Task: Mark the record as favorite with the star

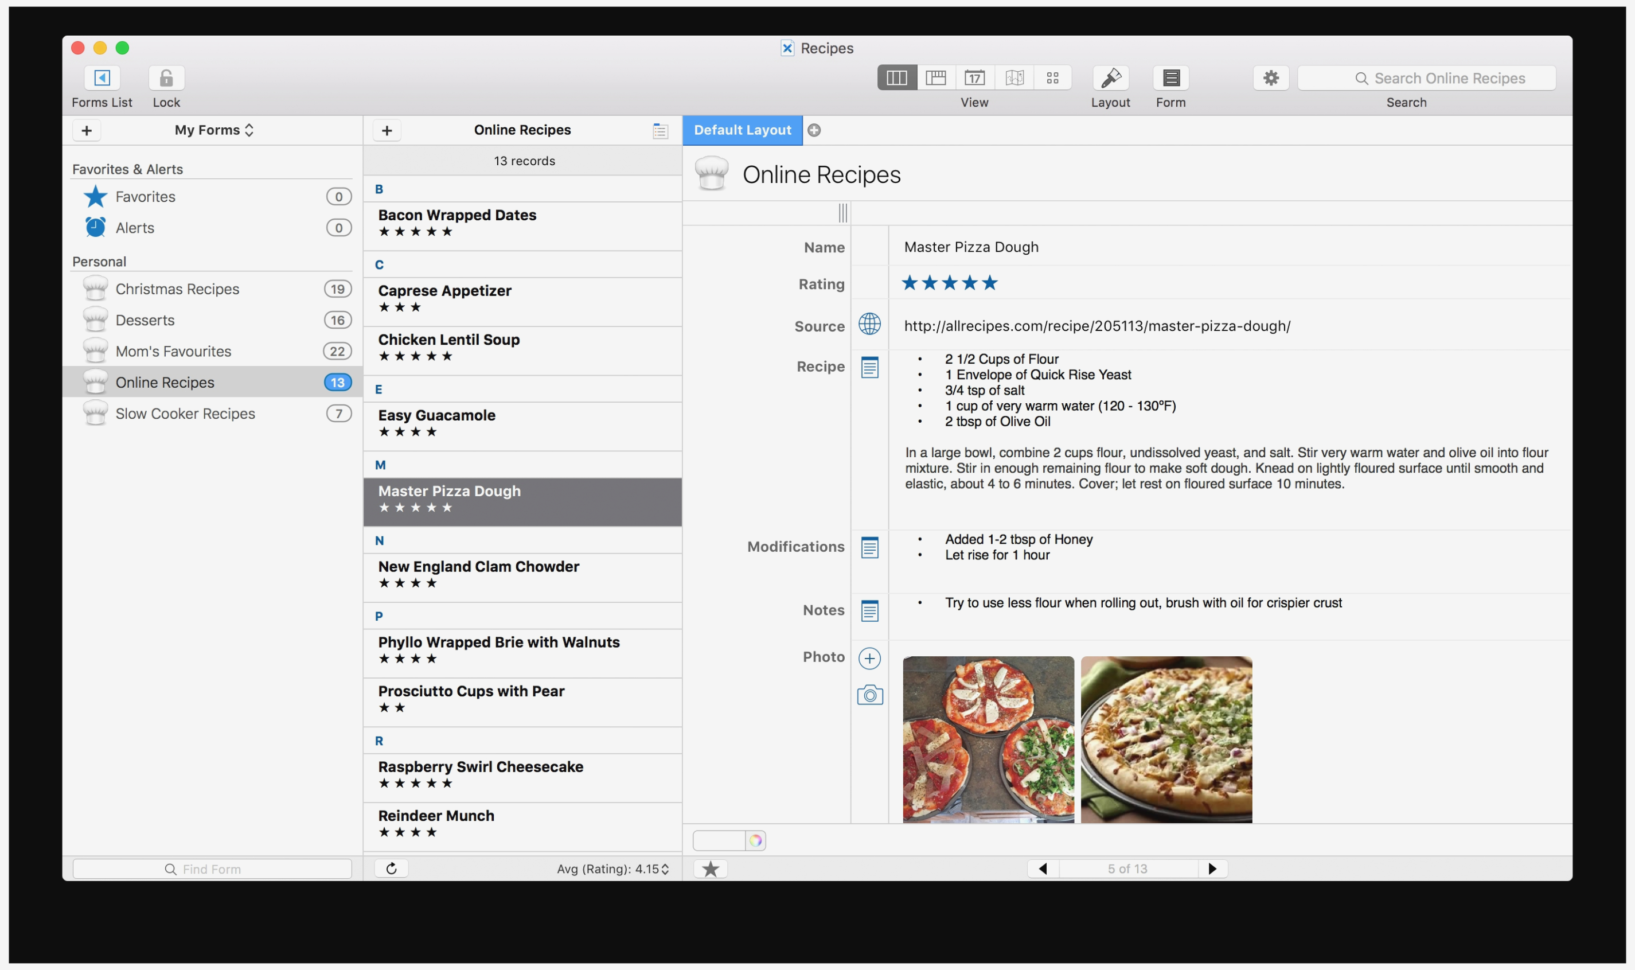Action: click(x=710, y=868)
